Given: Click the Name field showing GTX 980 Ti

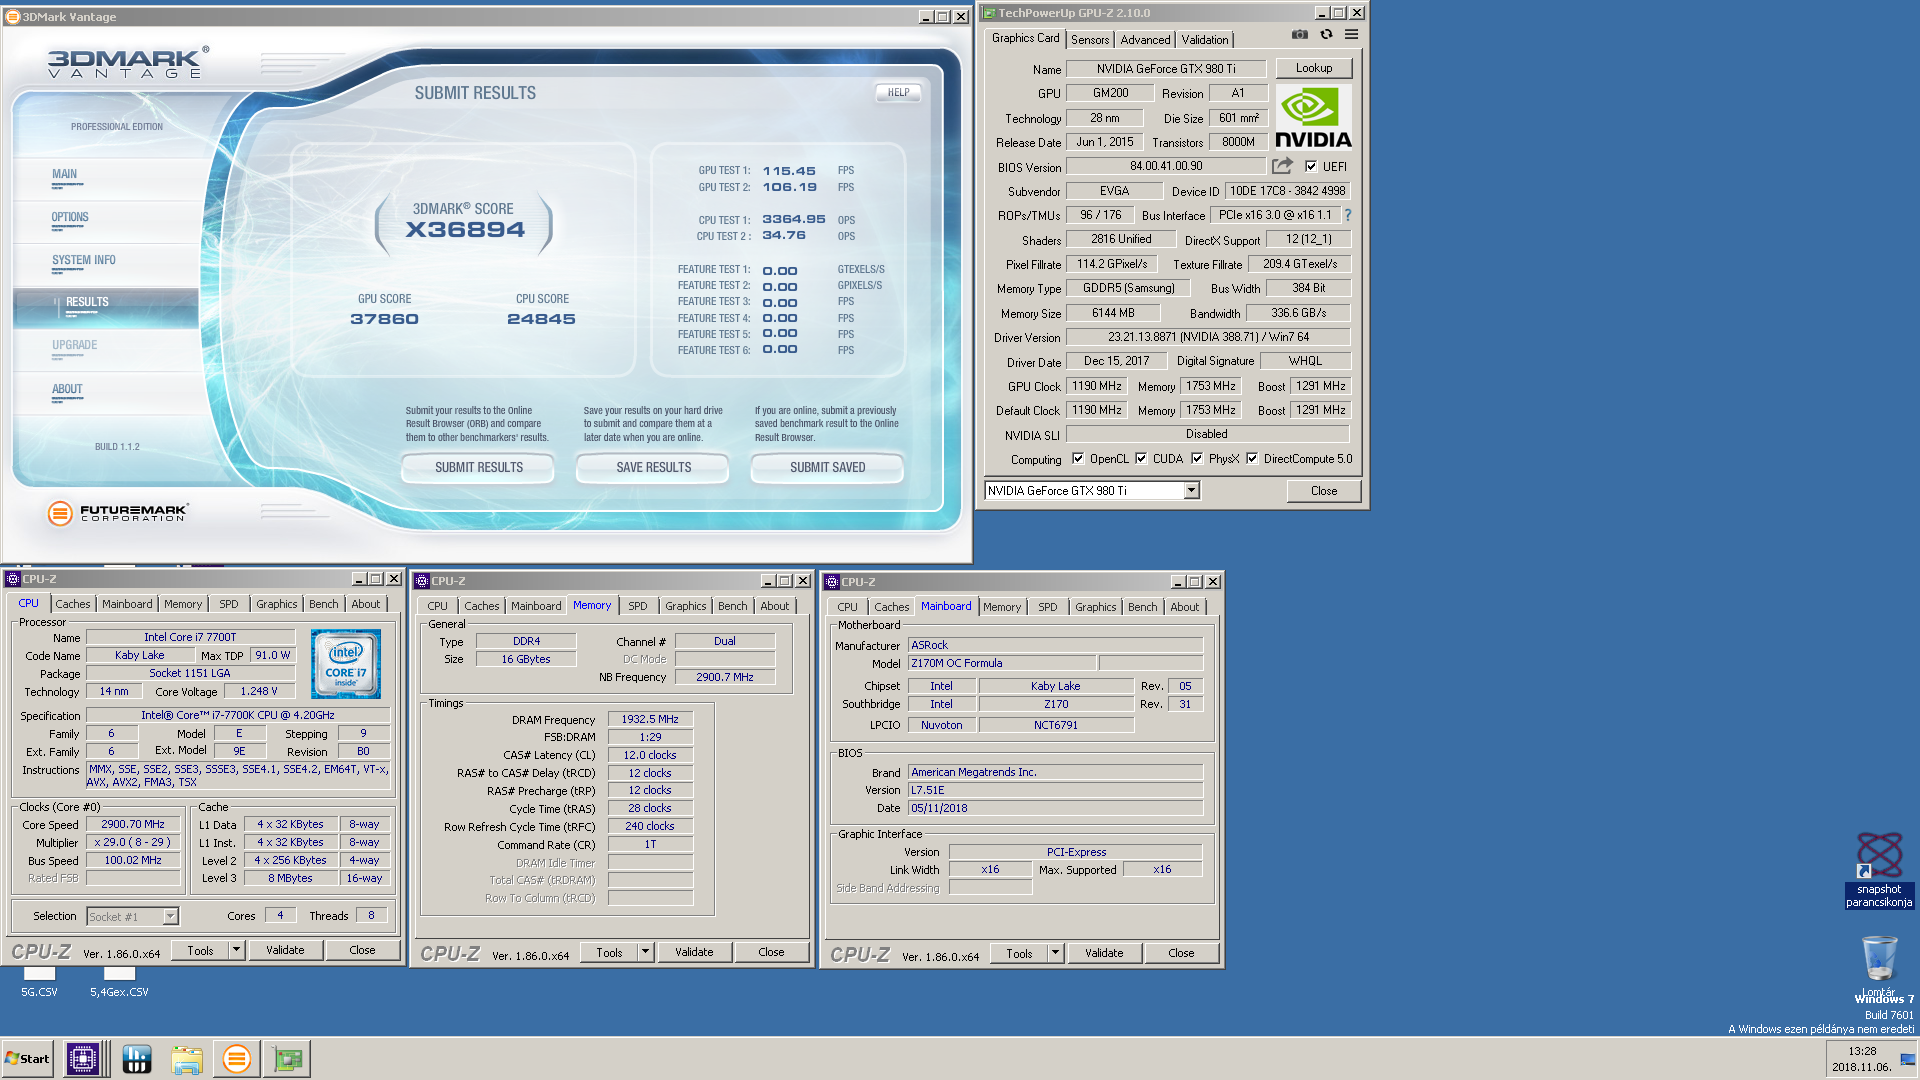Looking at the screenshot, I should (x=1166, y=69).
